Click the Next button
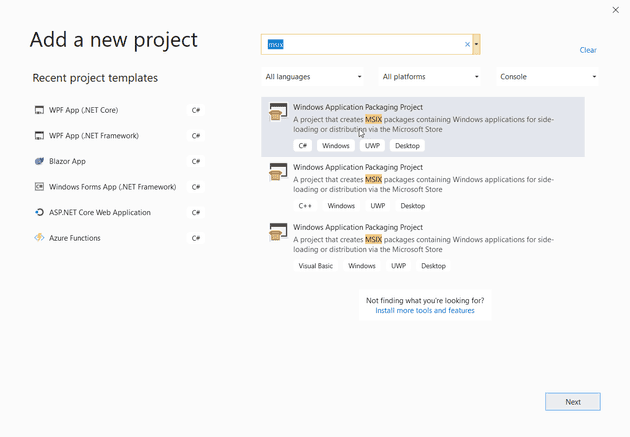Image resolution: width=630 pixels, height=437 pixels. 573,402
